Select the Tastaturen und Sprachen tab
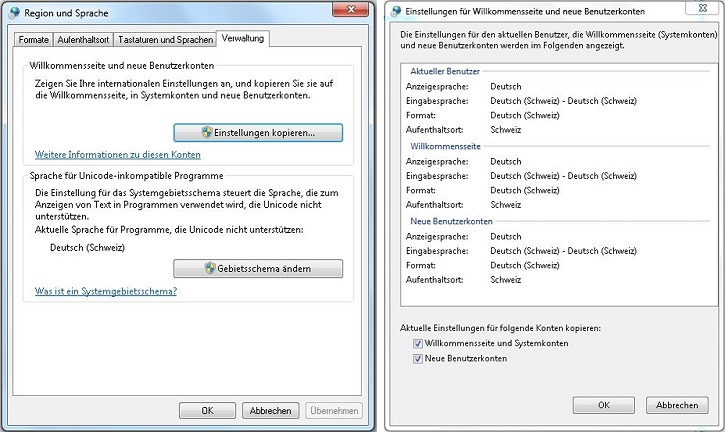The image size is (725, 432). (x=165, y=40)
